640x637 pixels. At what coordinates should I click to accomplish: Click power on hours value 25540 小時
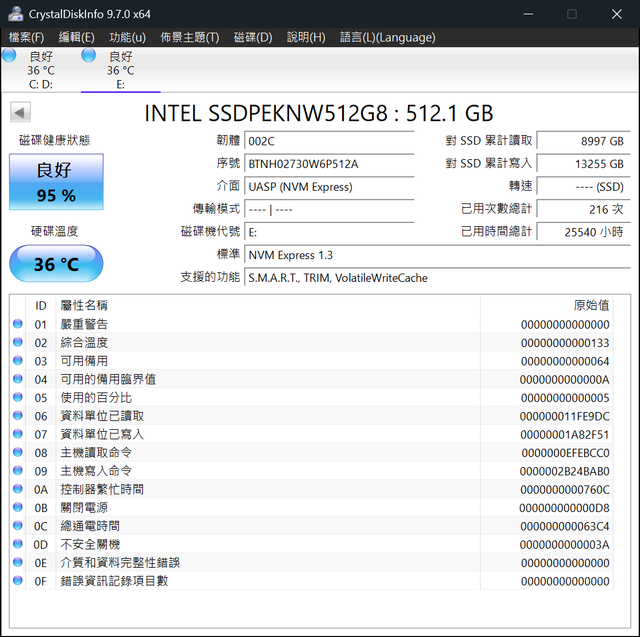coord(584,233)
